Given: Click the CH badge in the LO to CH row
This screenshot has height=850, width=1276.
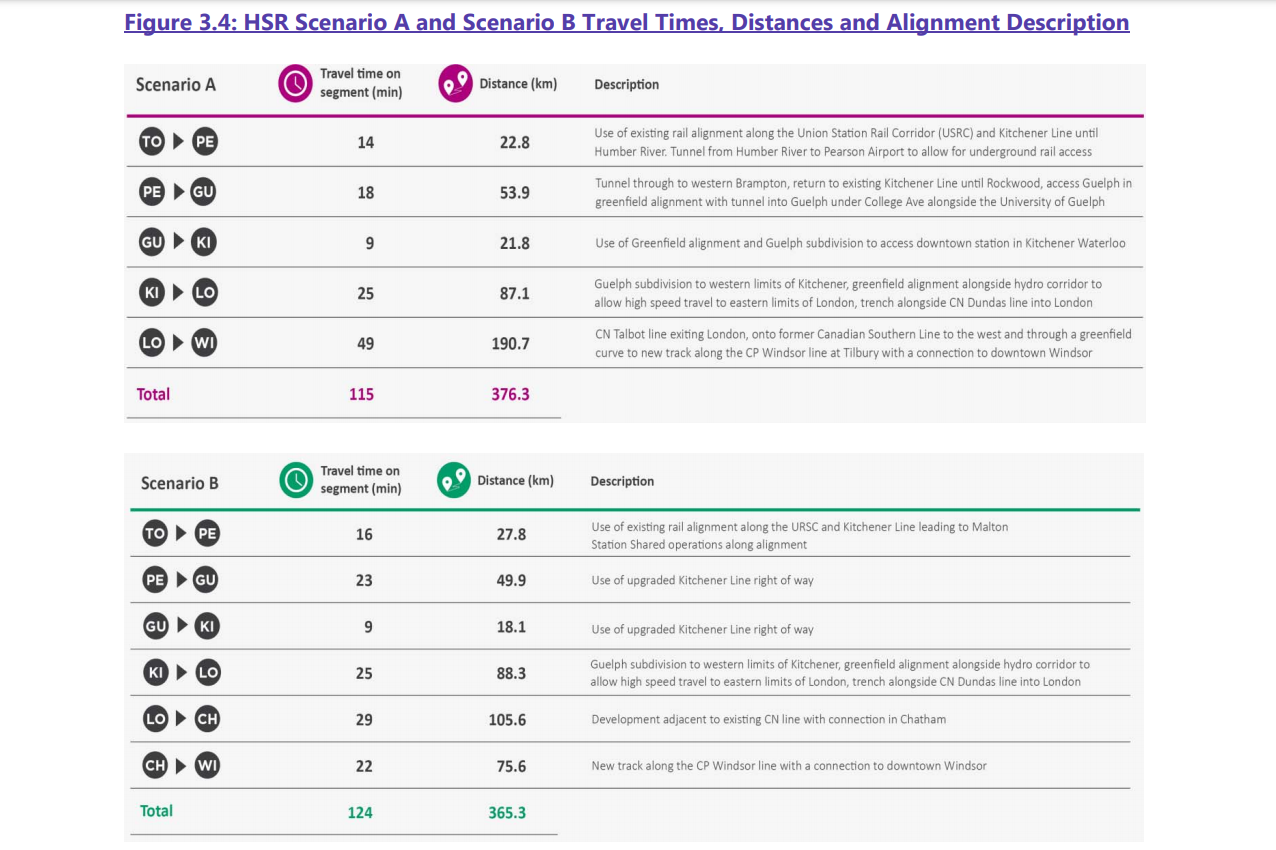Looking at the screenshot, I should 207,719.
